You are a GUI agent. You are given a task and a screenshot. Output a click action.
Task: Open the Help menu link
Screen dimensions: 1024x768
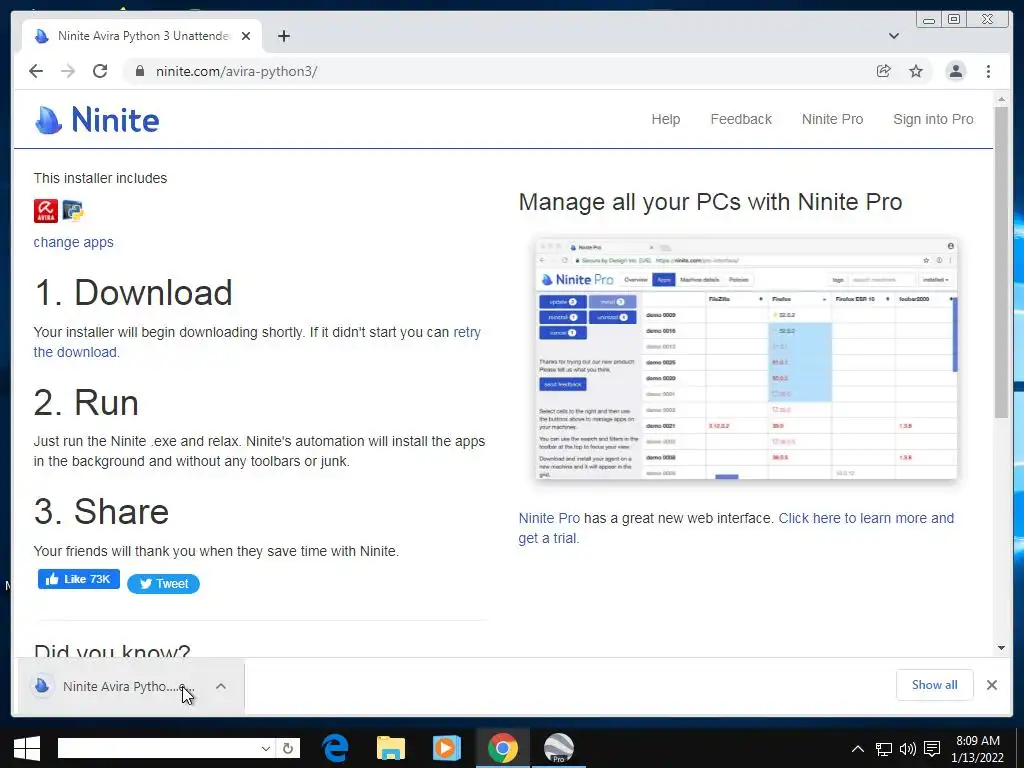(x=665, y=120)
